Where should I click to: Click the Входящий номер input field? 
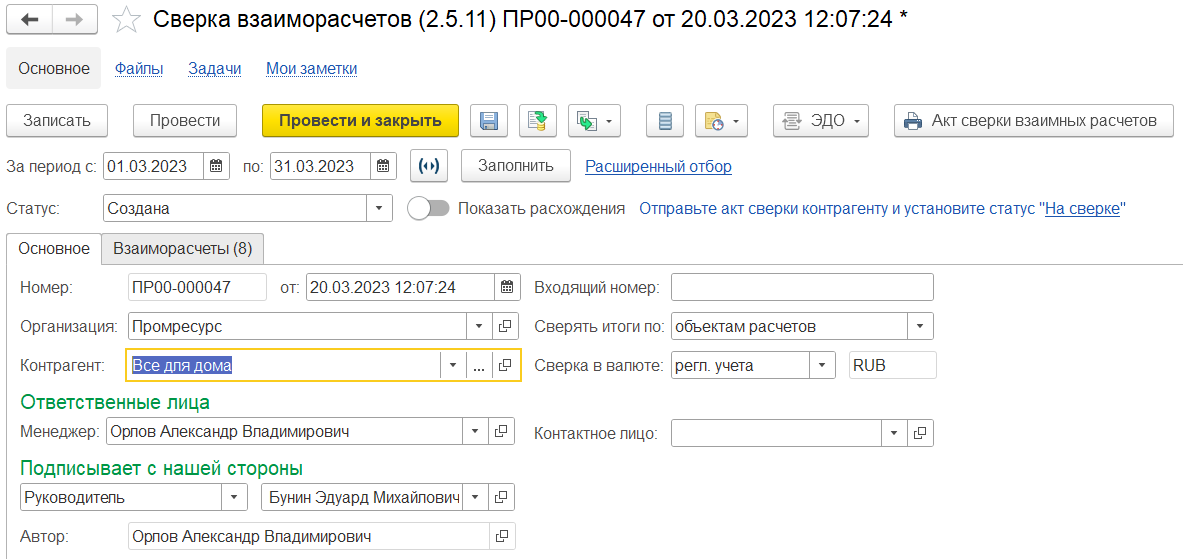[801, 287]
